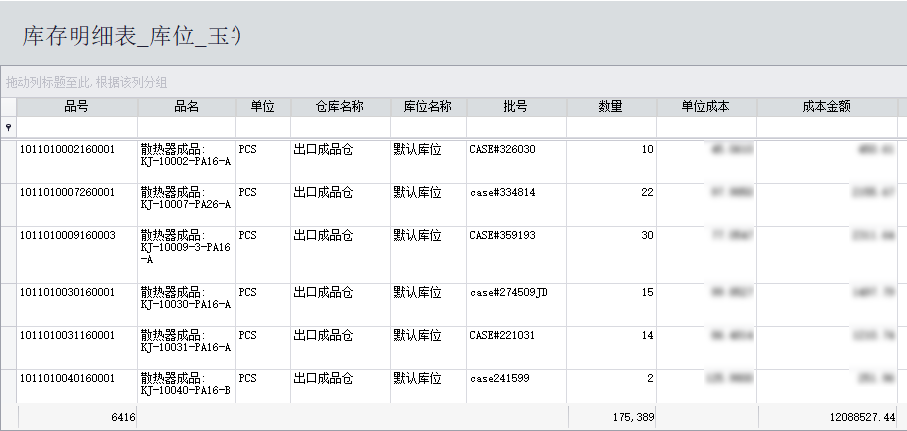Image resolution: width=907 pixels, height=431 pixels.
Task: Click the filter field under 数量
Action: point(611,127)
